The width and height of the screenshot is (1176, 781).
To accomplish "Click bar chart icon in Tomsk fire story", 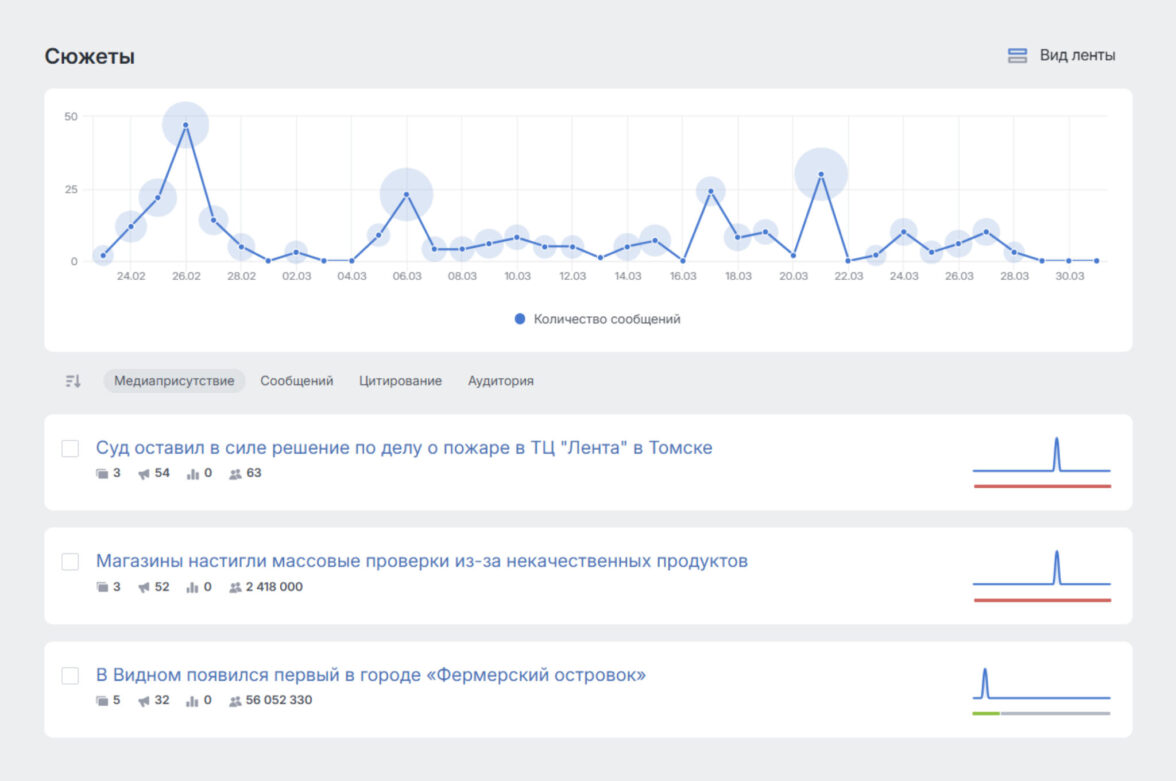I will [x=193, y=474].
